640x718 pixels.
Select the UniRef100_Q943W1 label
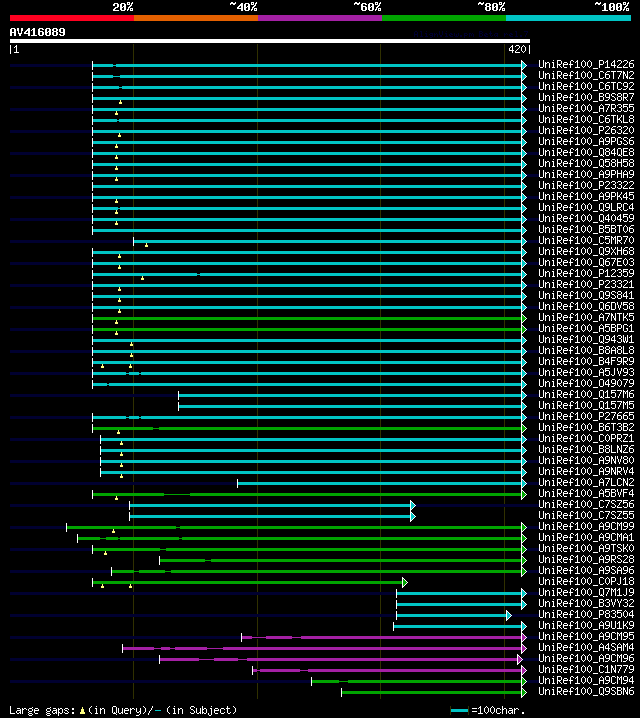586,339
